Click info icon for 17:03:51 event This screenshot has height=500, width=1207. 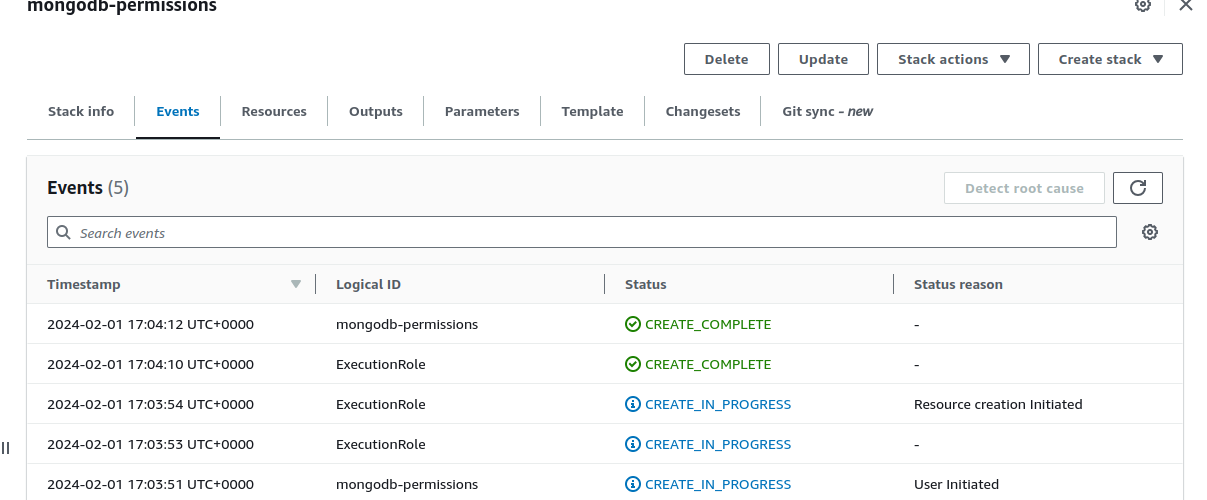click(x=633, y=484)
